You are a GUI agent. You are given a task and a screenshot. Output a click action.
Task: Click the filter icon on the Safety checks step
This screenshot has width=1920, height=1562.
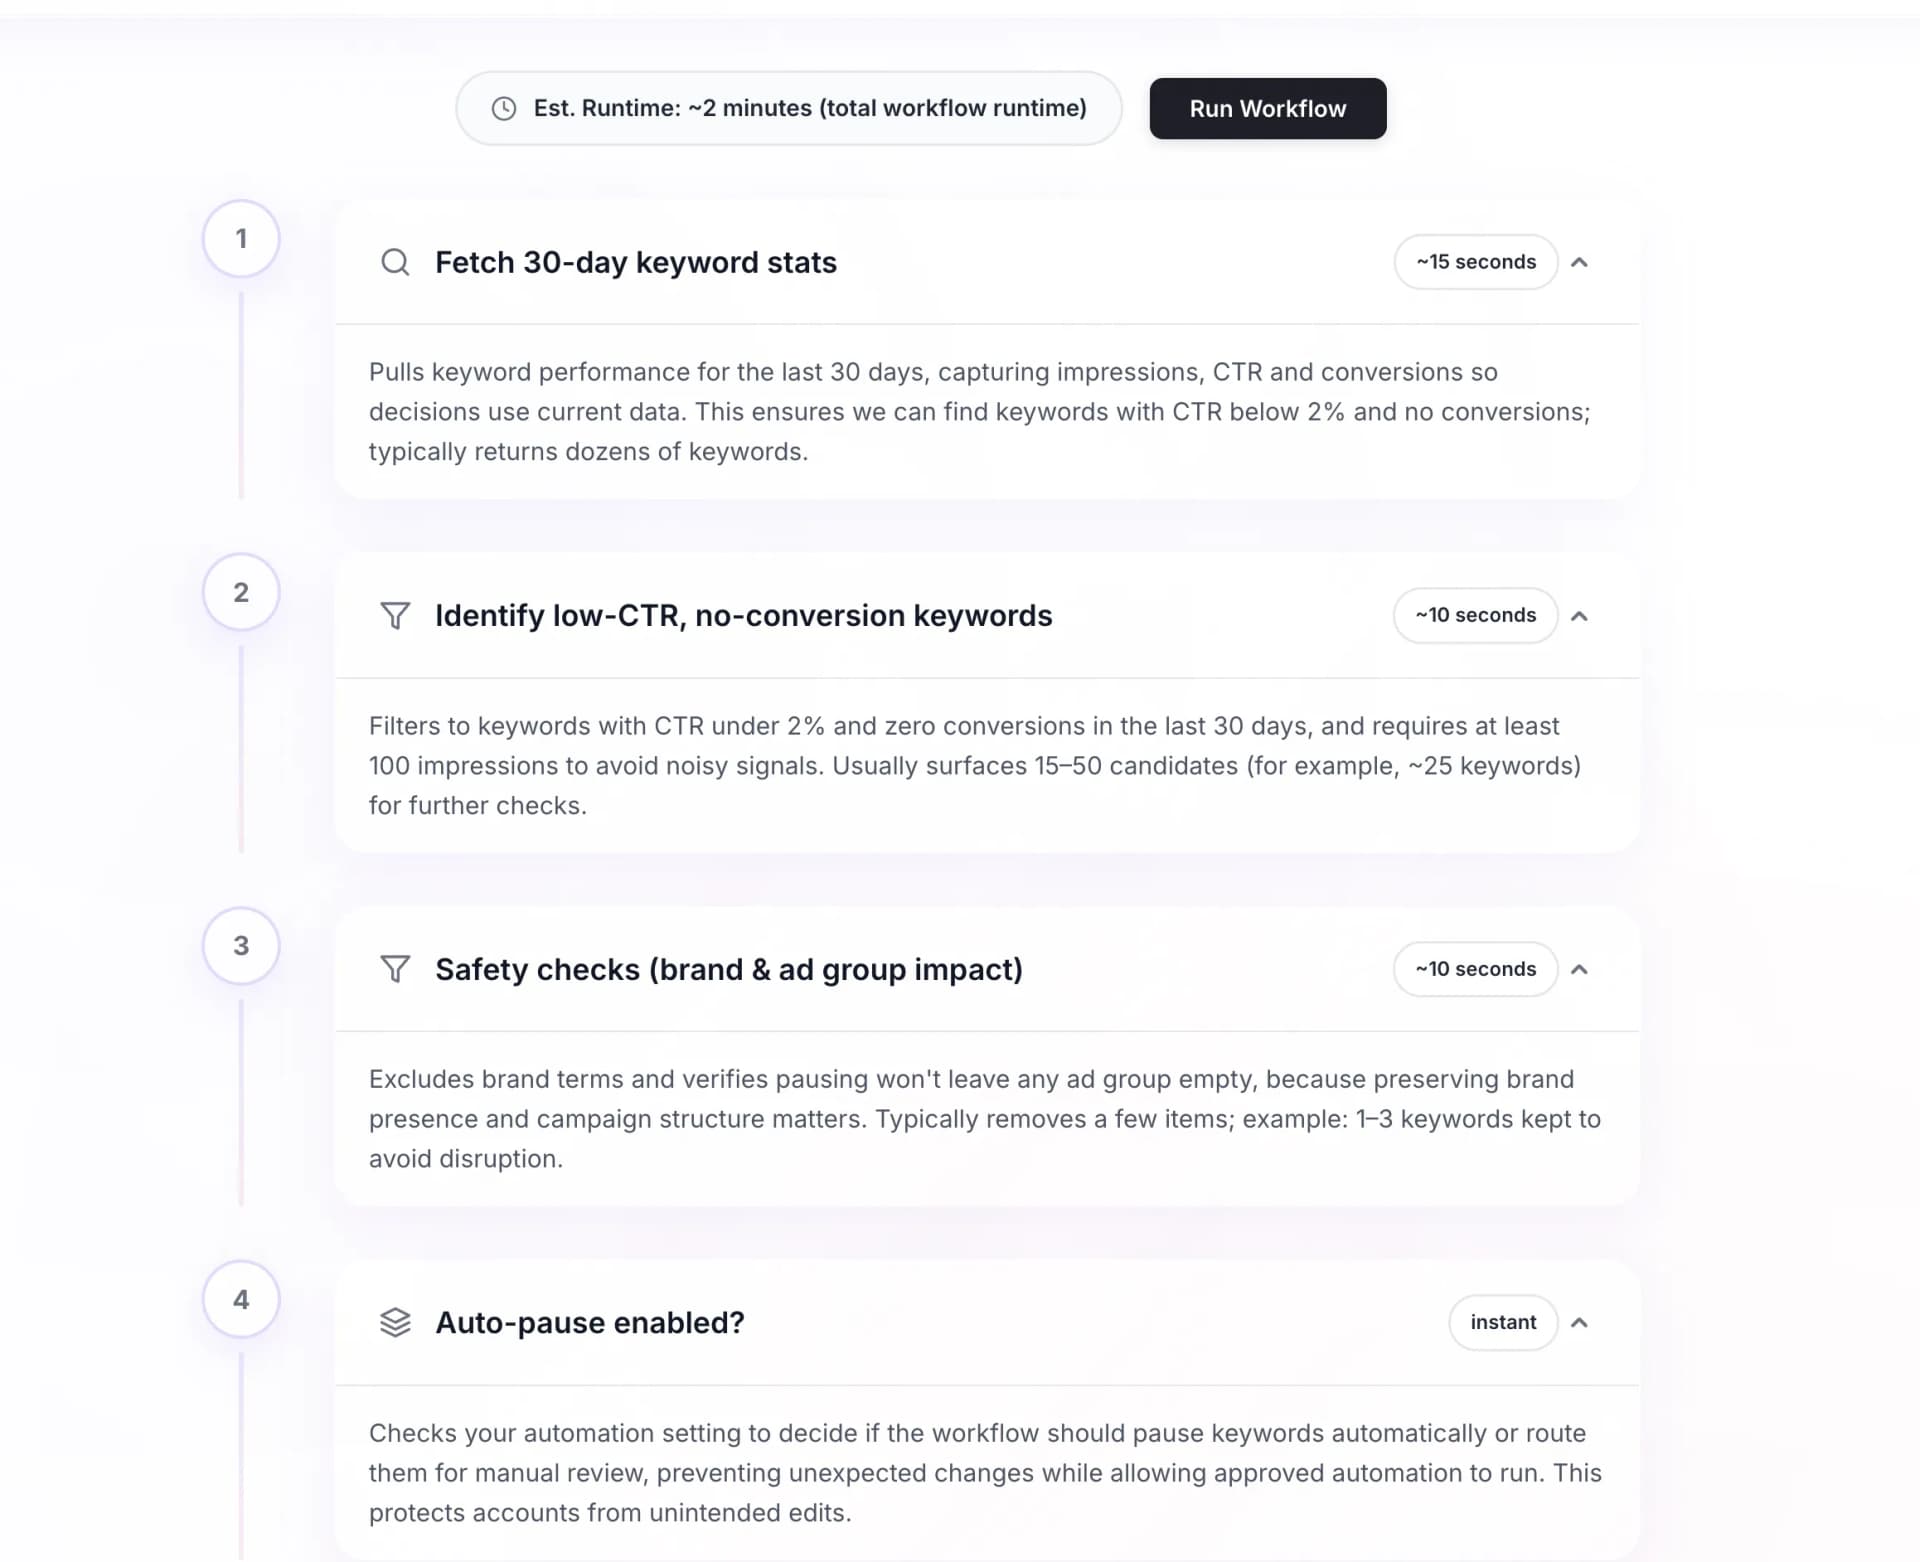[x=396, y=969]
